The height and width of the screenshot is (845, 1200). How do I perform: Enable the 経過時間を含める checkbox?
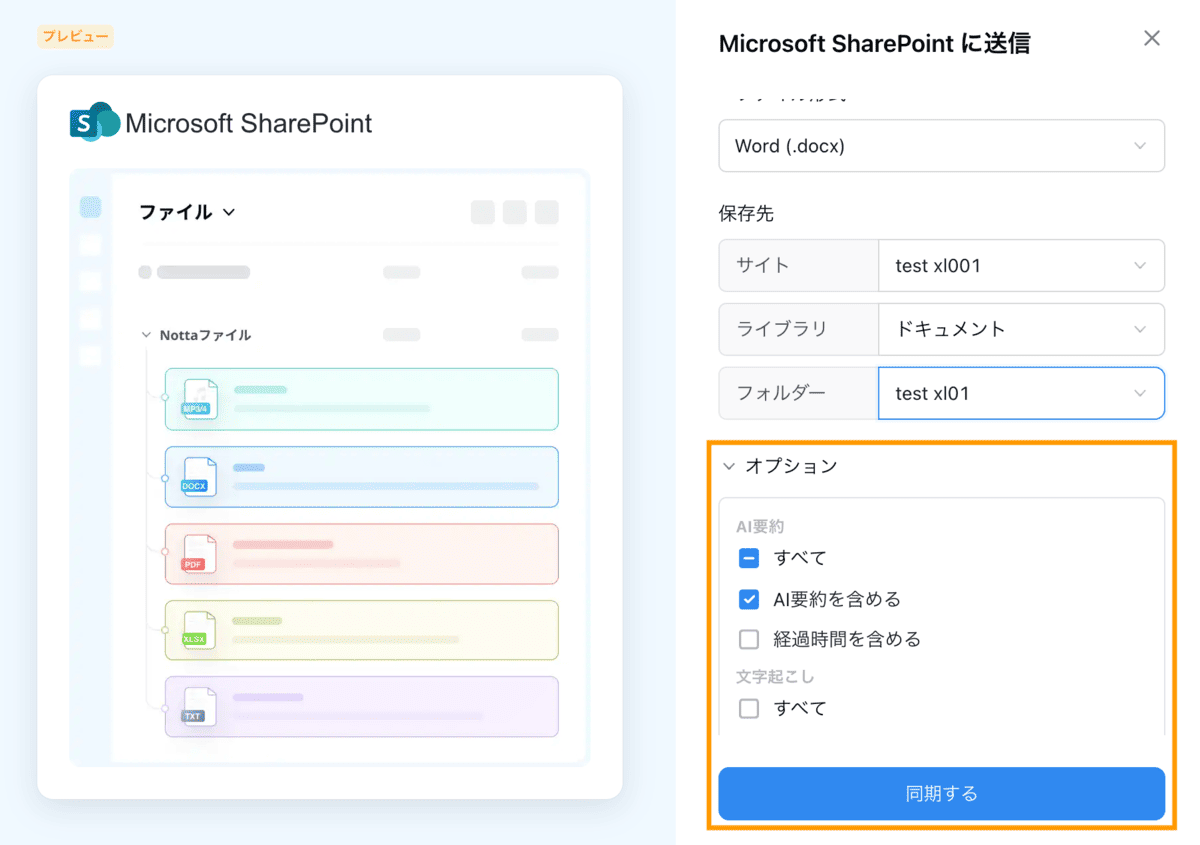[x=749, y=639]
